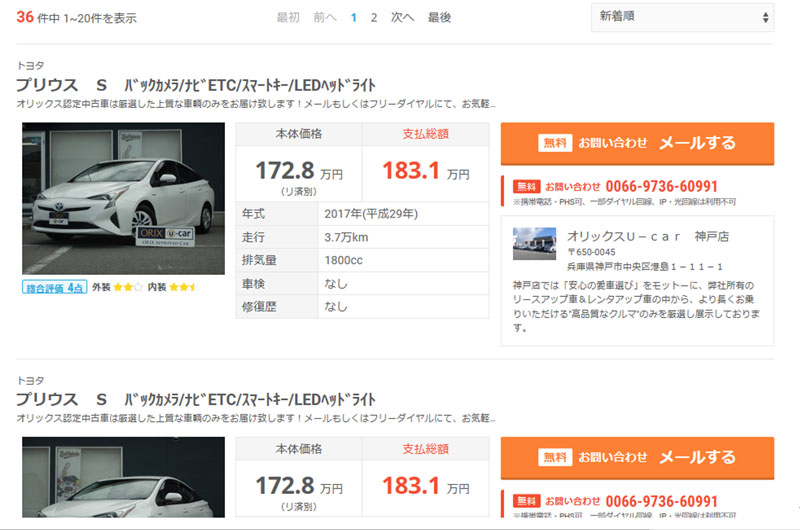Click dealer address 兵庫県神戸市中央区港島 text

click(644, 266)
